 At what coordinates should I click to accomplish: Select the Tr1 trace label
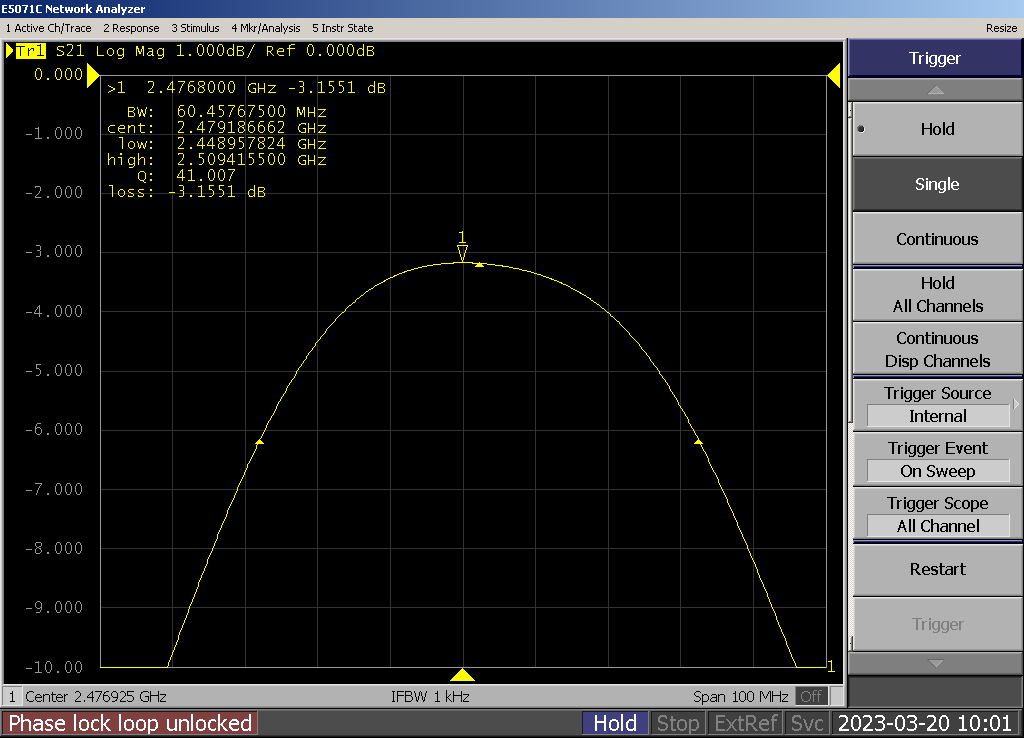30,50
